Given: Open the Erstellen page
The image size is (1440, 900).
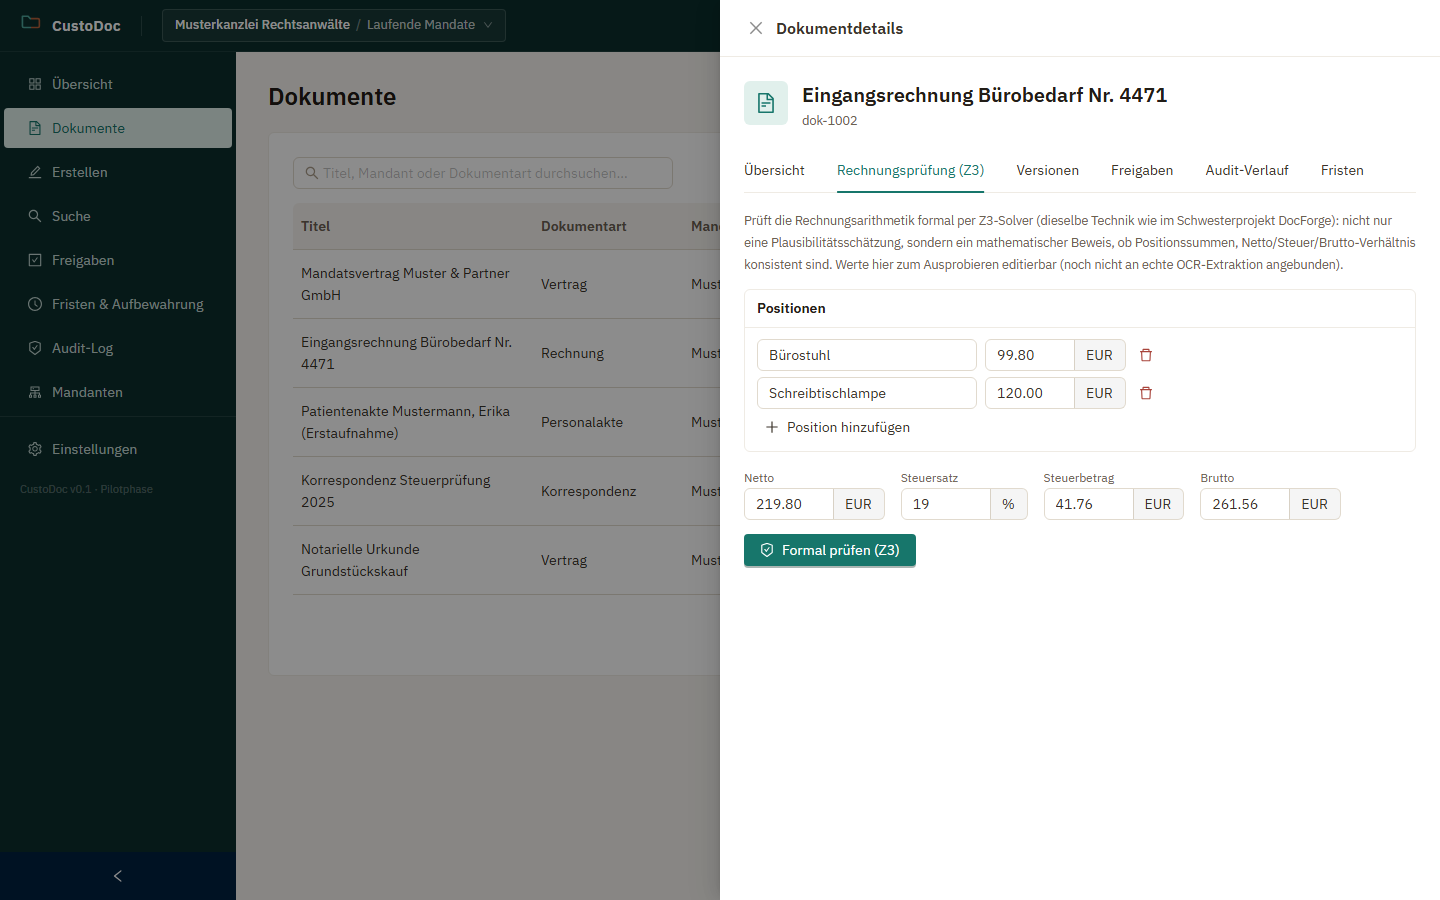Looking at the screenshot, I should [x=118, y=172].
